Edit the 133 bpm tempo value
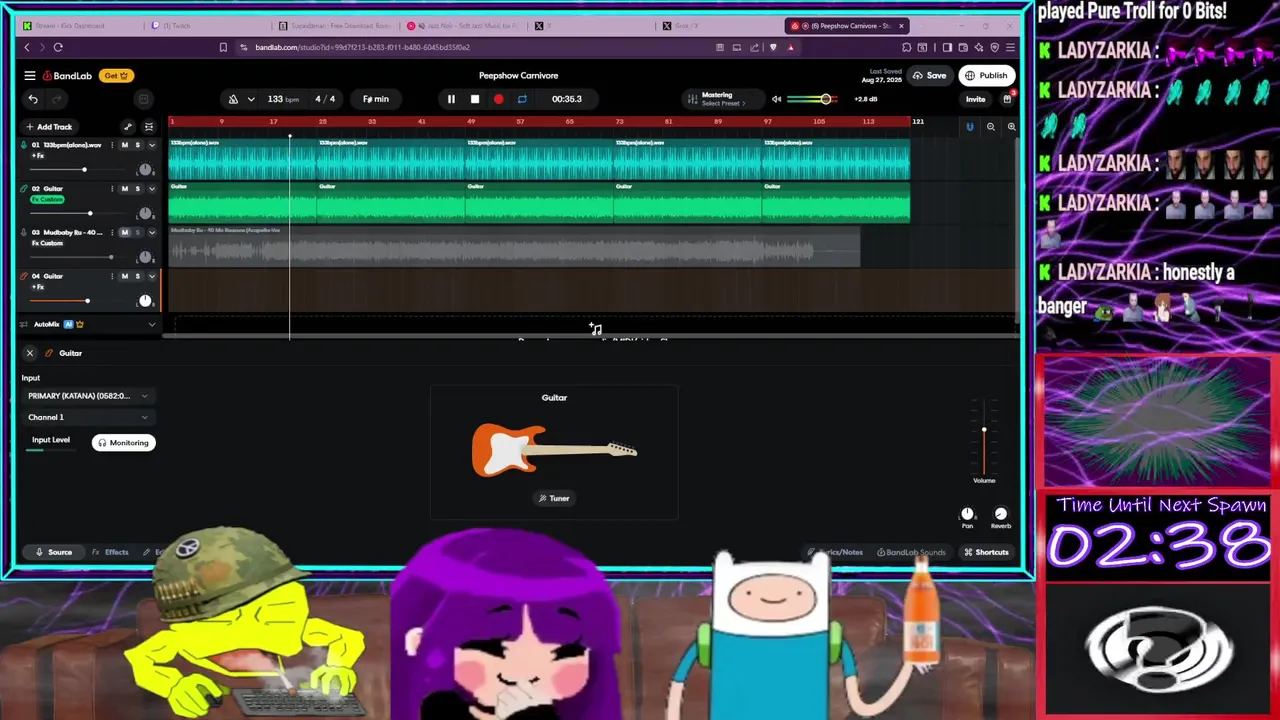Screen dimensions: 1280x720 (283, 99)
